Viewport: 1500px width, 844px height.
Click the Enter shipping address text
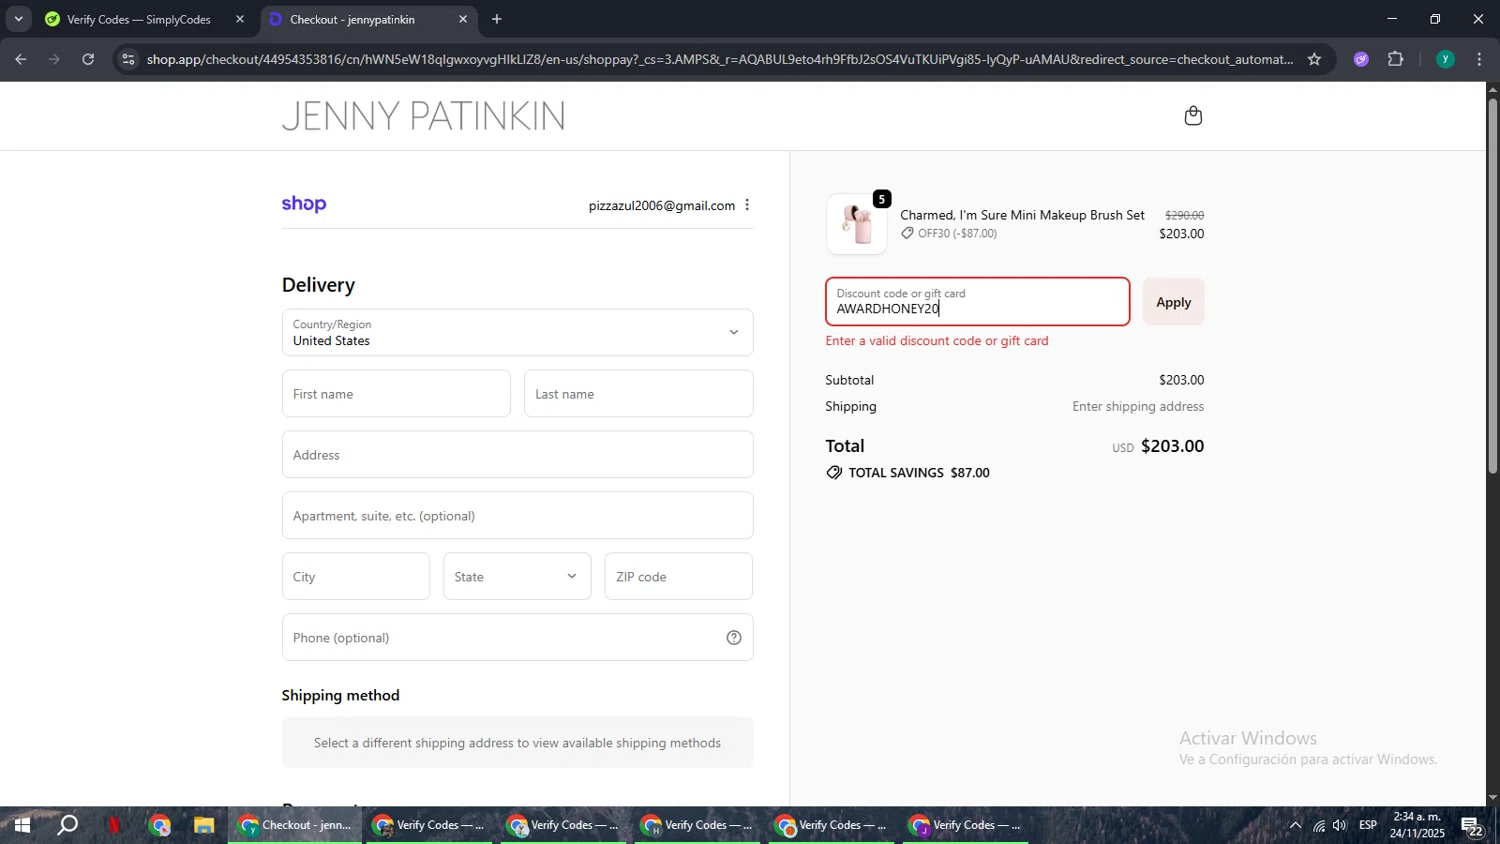click(x=1138, y=407)
